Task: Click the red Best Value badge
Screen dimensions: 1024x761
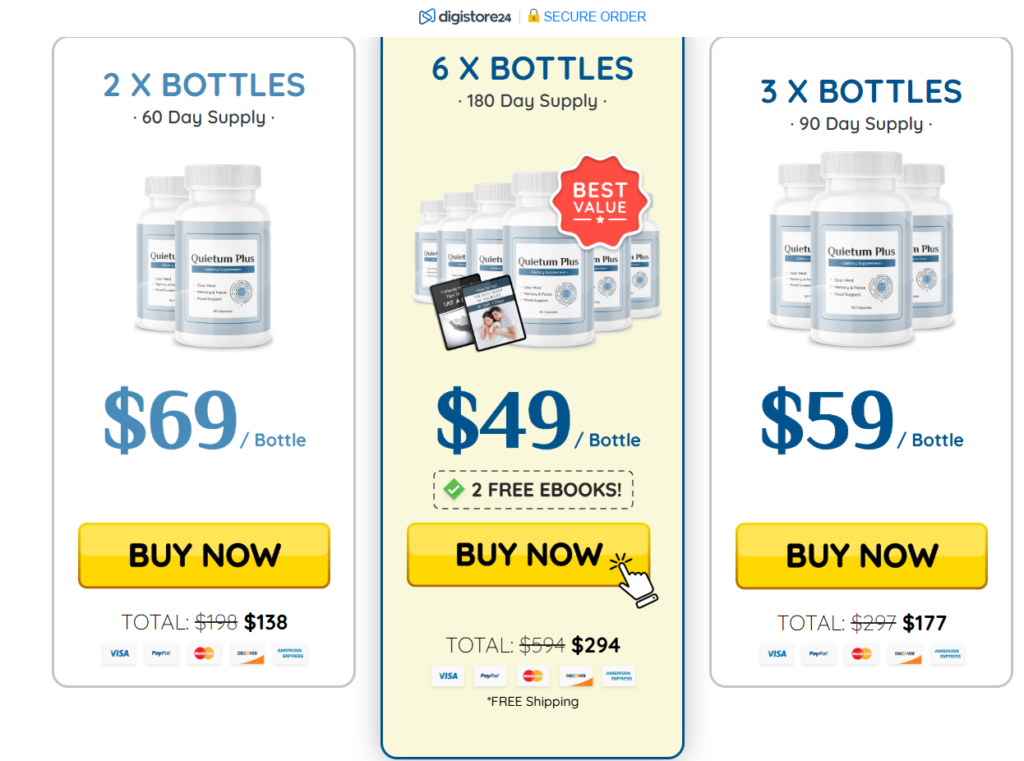Action: coord(600,201)
